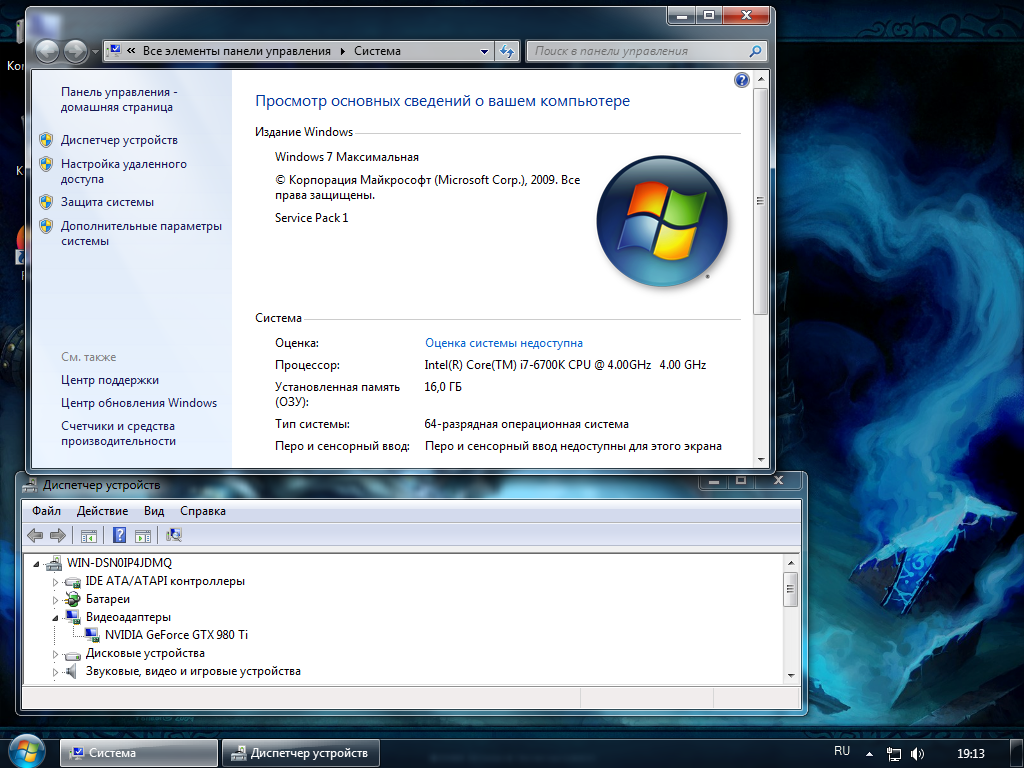The width and height of the screenshot is (1024, 768).
Task: Toggle the console tree toolbar icon
Action: coord(89,536)
